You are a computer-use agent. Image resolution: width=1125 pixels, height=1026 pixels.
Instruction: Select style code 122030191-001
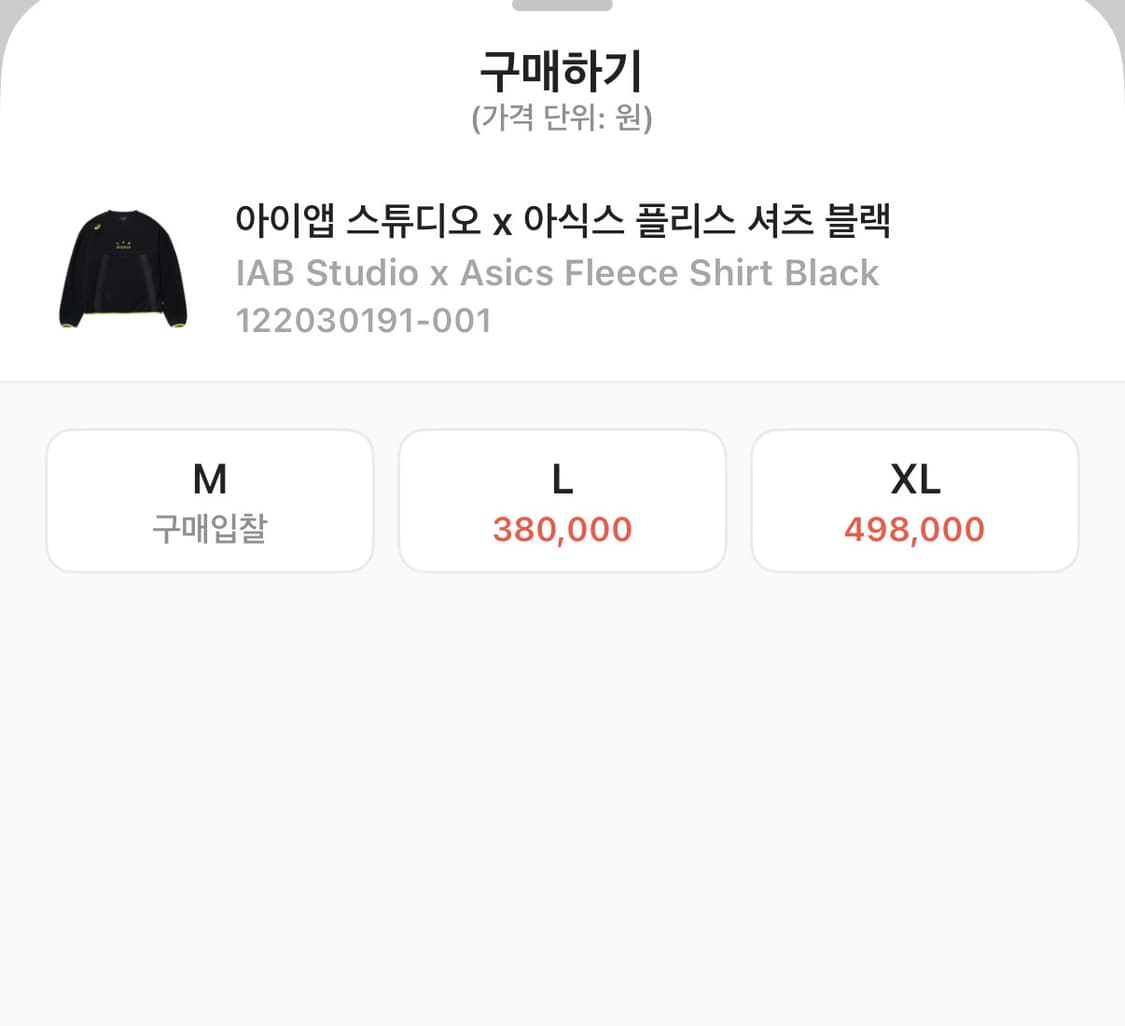(x=364, y=321)
